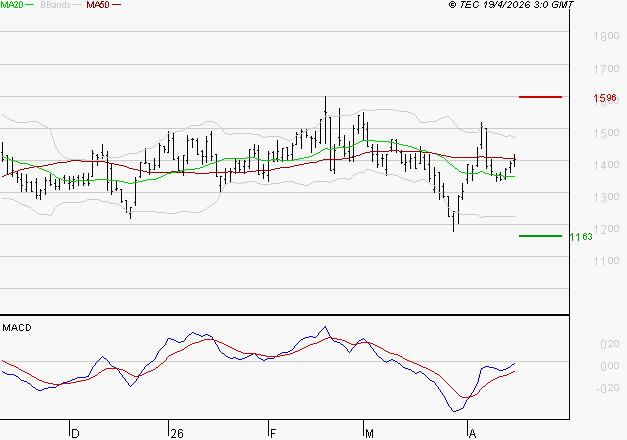The image size is (627, 440).
Task: Click the M month marker on time axis
Action: (x=369, y=433)
